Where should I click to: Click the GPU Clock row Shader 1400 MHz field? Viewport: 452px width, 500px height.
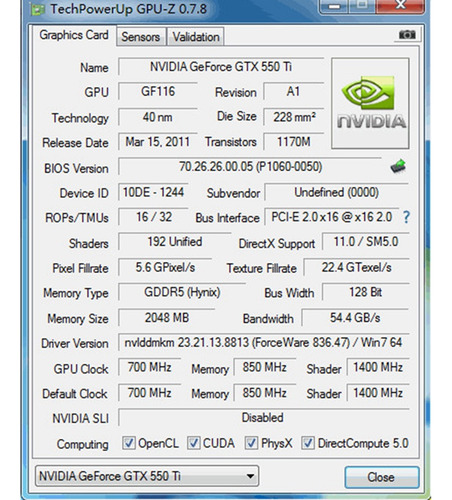click(378, 368)
